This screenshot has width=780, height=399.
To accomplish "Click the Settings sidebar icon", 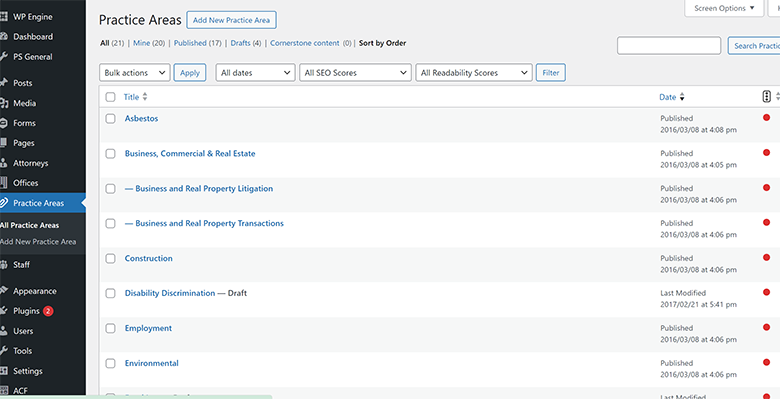I will (3, 371).
